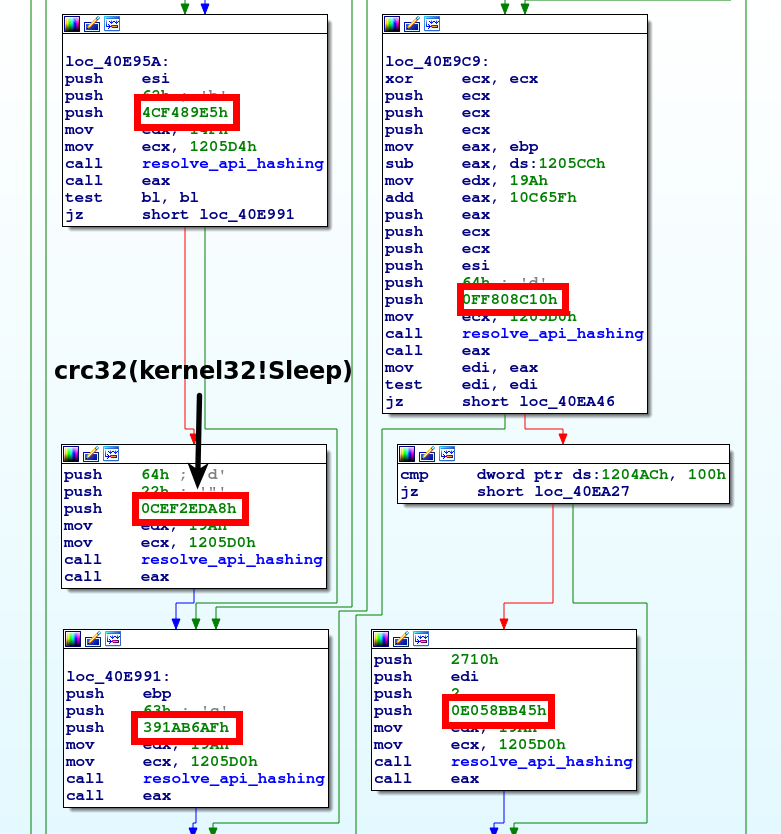Select 'push ebp' in loc_40E991 block
This screenshot has height=834, width=781.
119,694
